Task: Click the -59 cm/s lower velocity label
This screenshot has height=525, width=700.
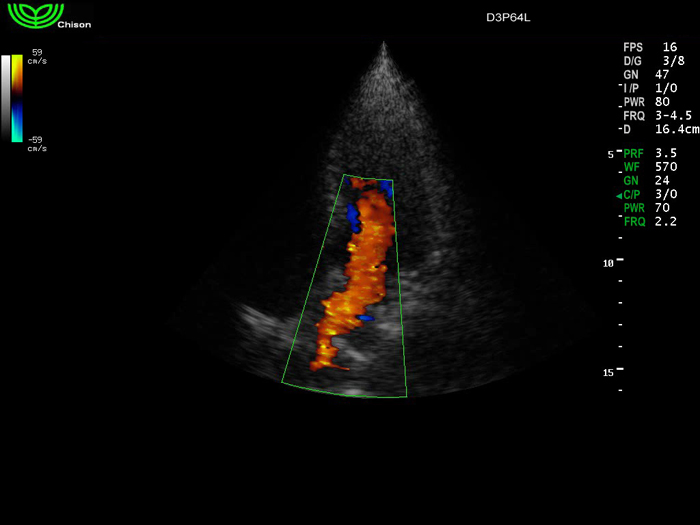Action: (37, 144)
